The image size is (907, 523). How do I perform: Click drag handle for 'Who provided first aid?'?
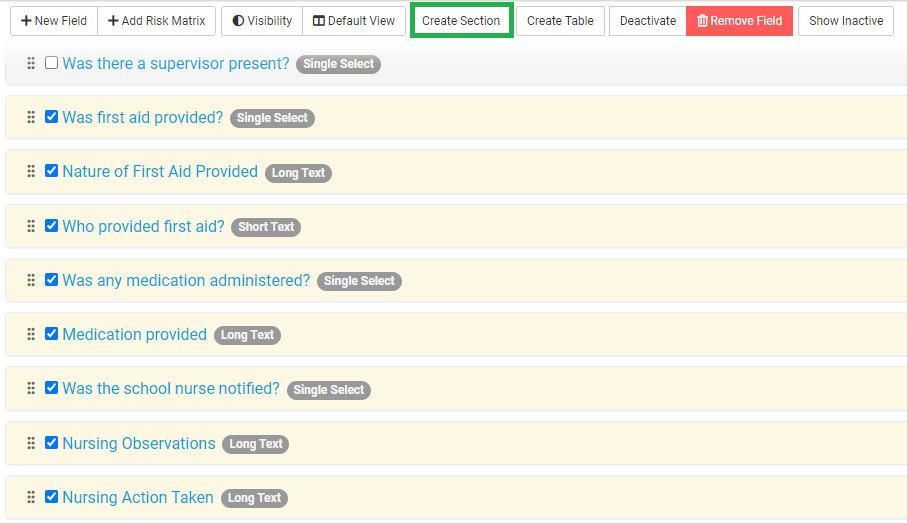31,226
